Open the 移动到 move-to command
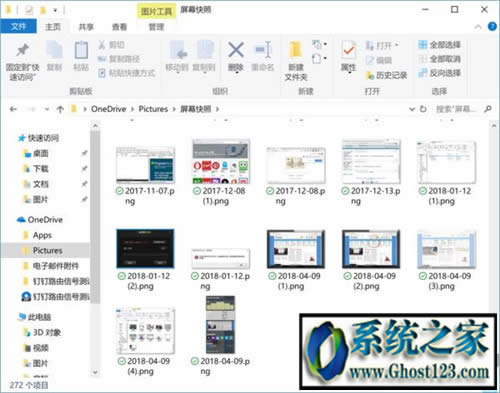Viewport: 500px width, 393px height. click(x=177, y=57)
